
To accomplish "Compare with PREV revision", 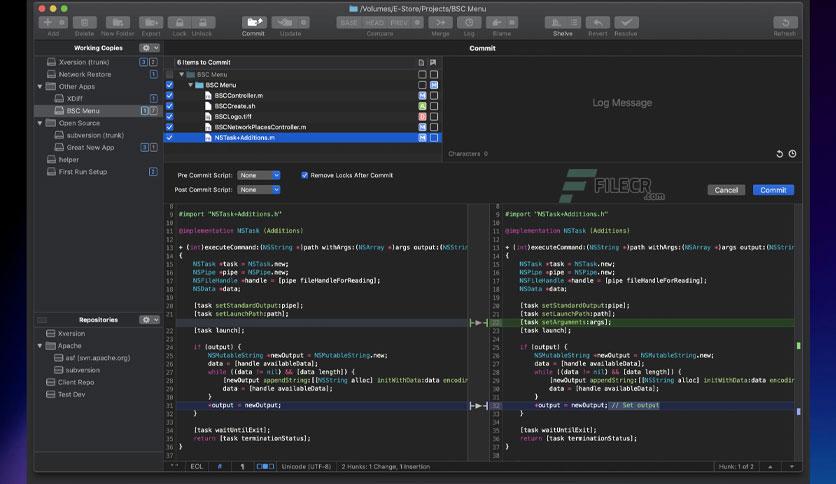I will 399,22.
